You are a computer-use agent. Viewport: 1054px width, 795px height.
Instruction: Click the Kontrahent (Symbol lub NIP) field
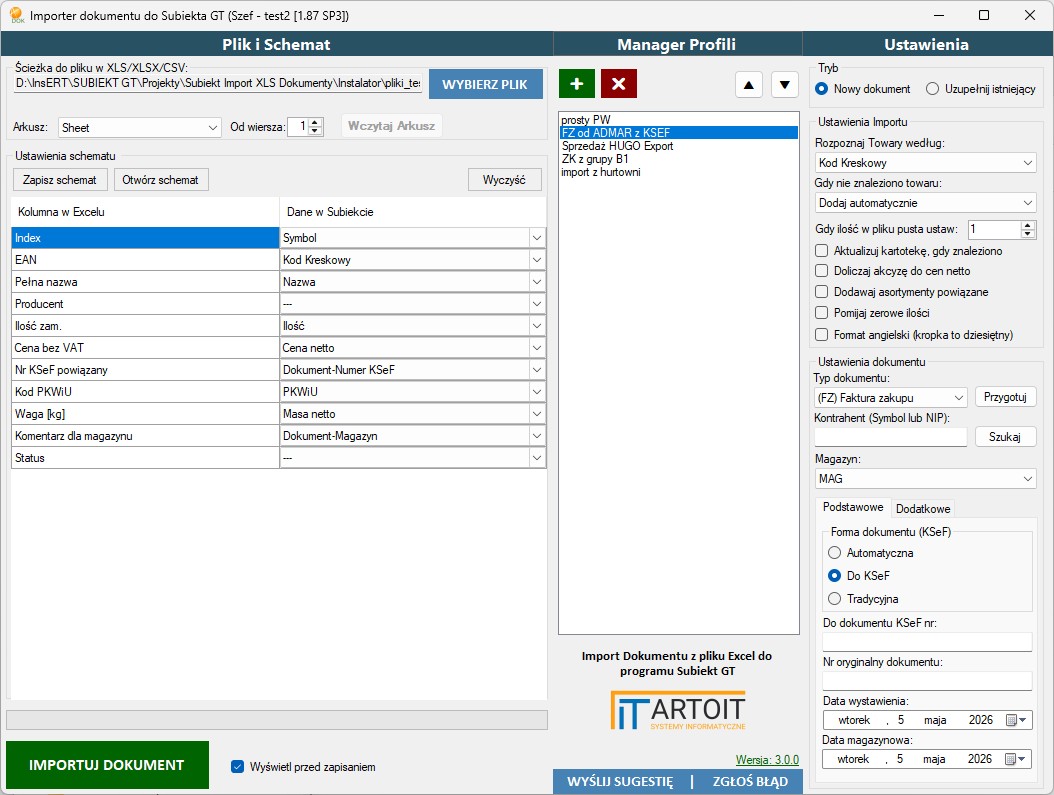891,437
